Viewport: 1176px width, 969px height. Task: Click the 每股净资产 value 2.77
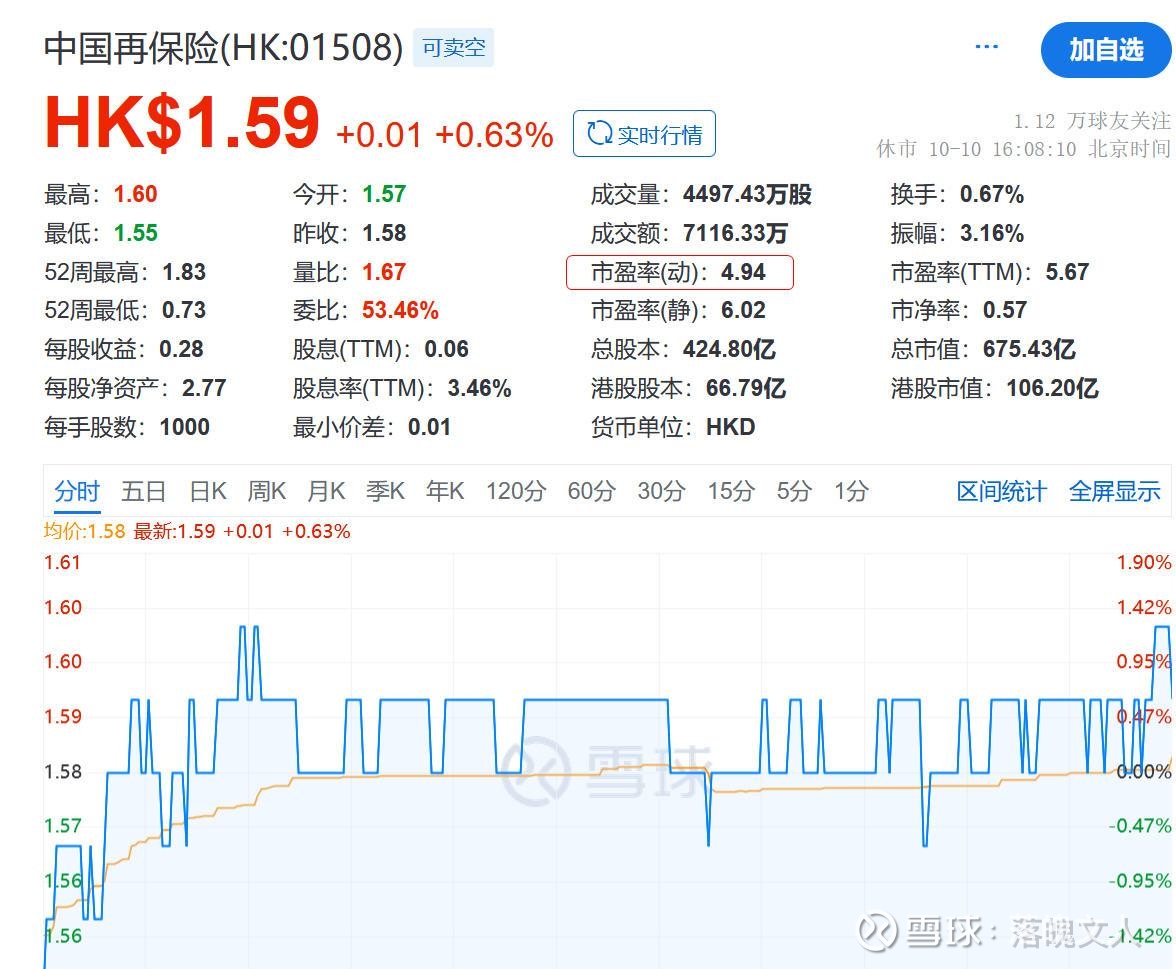pos(204,388)
